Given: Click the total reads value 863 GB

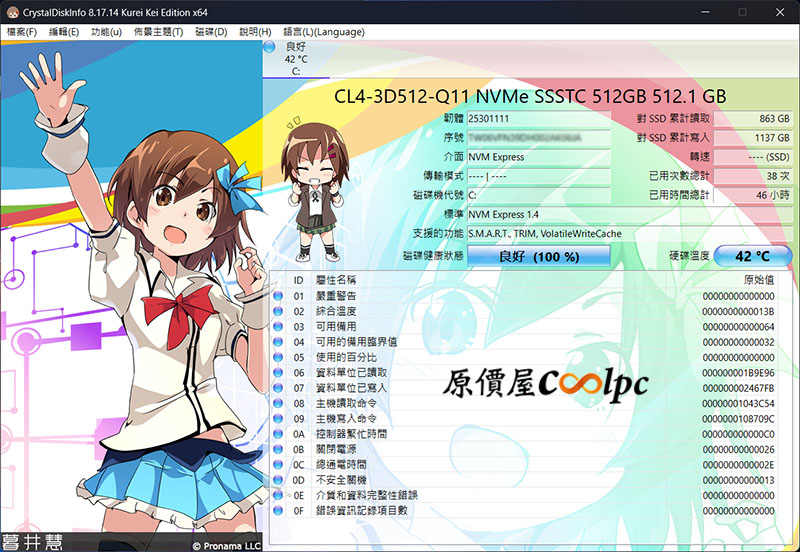Looking at the screenshot, I should coord(753,118).
